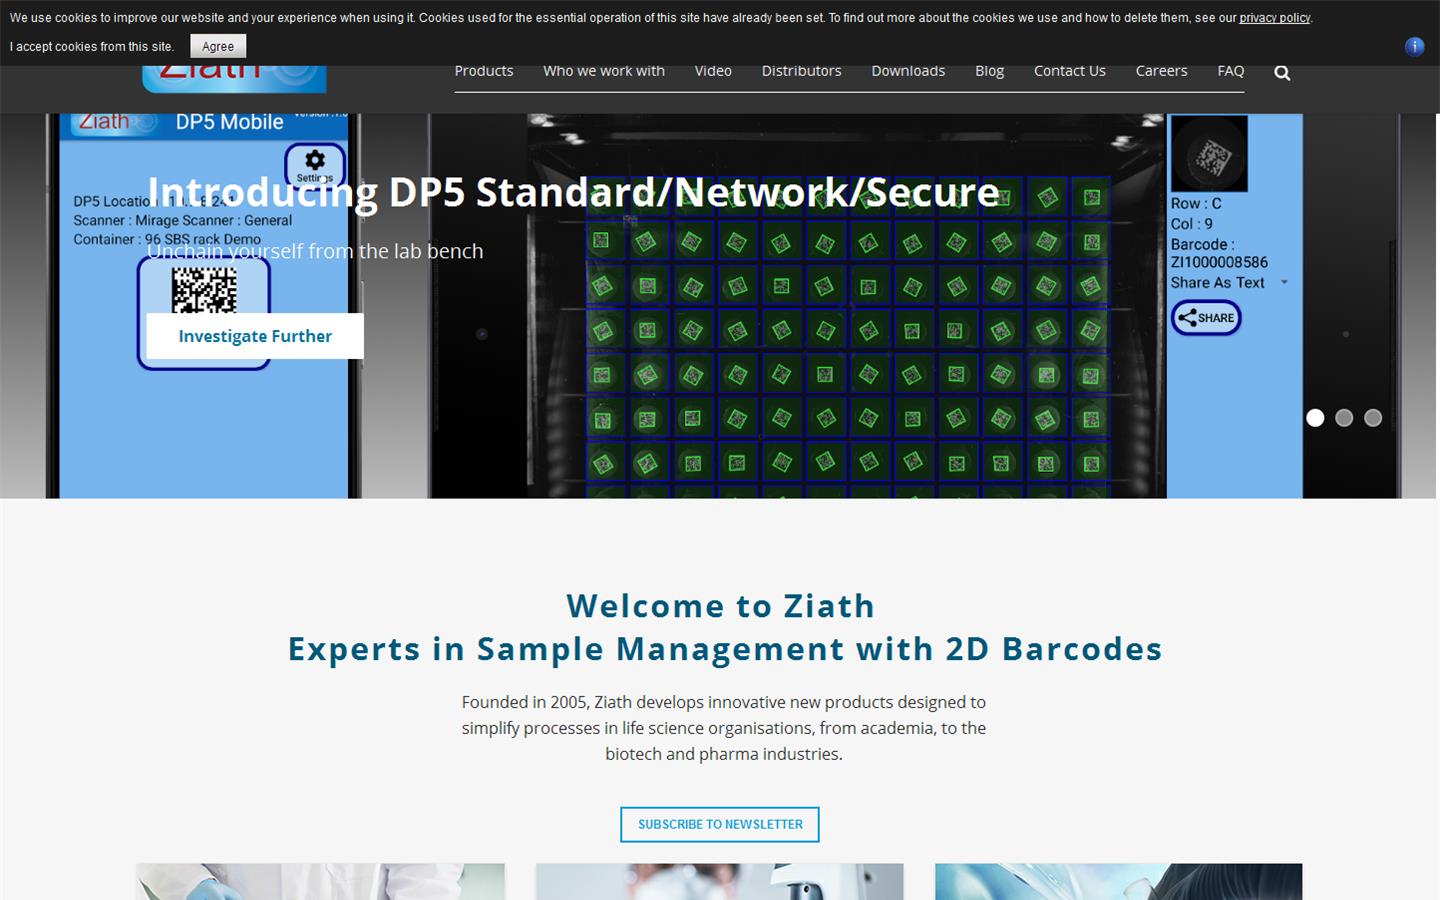
Task: Select the second carousel dot
Action: 1344,418
